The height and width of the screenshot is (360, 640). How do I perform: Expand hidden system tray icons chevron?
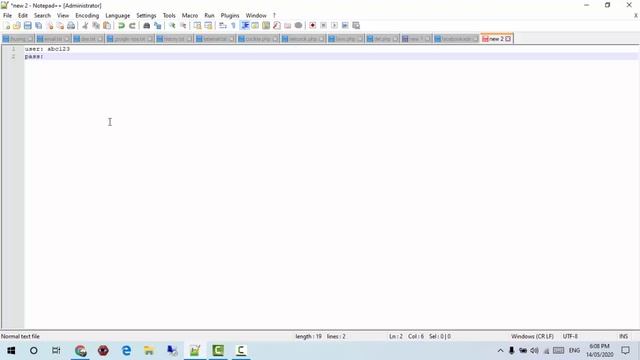500,351
